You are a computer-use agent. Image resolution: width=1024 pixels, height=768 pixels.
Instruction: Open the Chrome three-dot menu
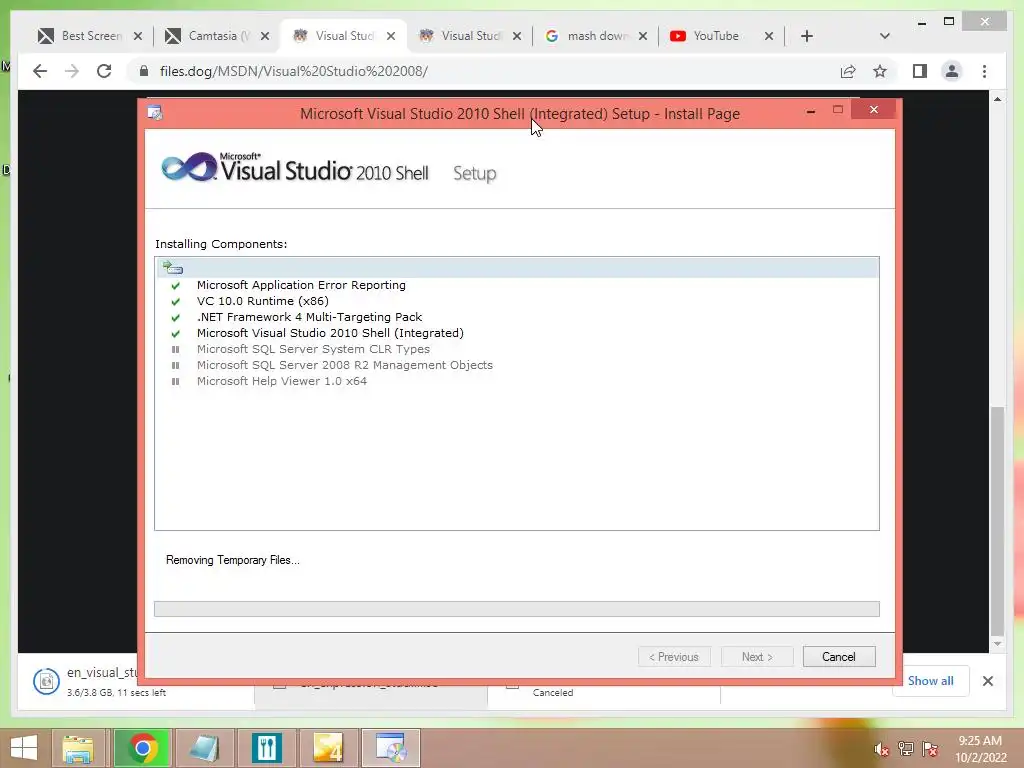984,71
